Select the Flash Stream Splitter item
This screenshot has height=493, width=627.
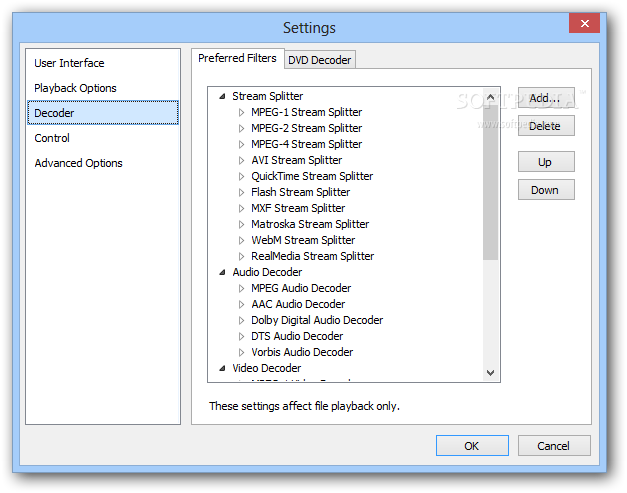pos(300,192)
